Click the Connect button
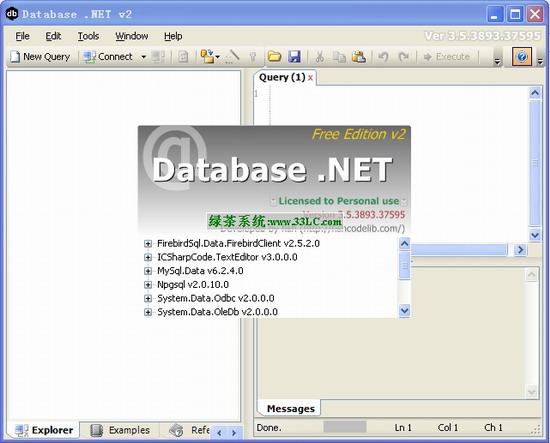550x443 pixels. click(x=108, y=57)
